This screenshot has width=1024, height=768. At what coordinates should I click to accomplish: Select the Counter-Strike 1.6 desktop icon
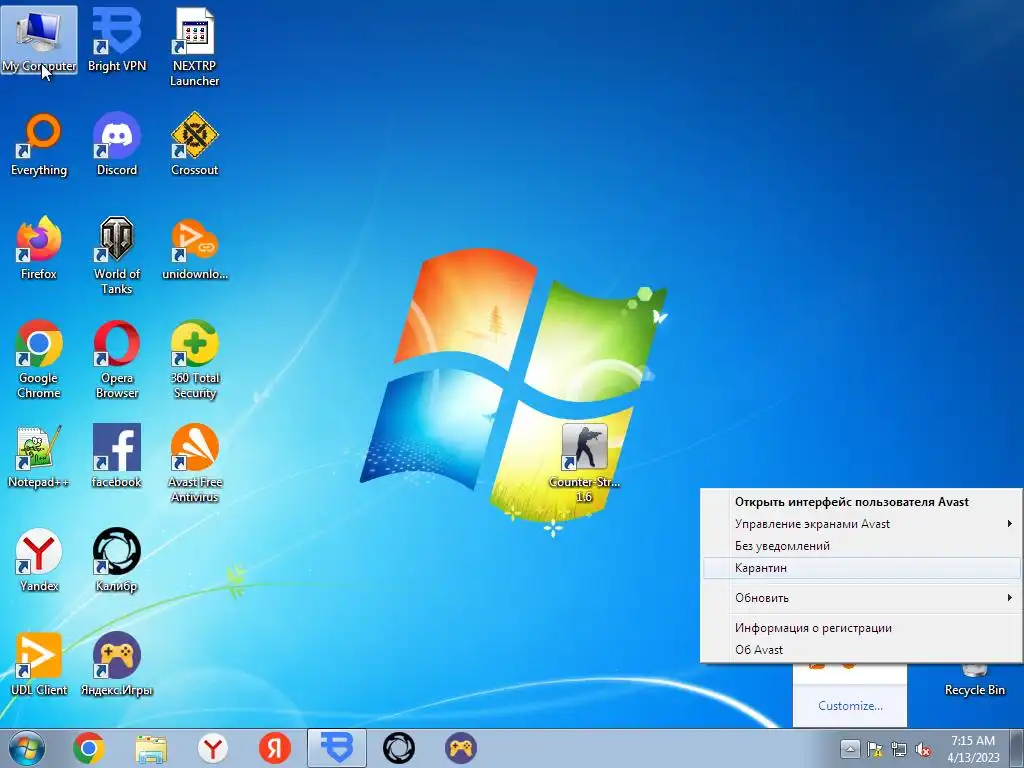[x=584, y=463]
